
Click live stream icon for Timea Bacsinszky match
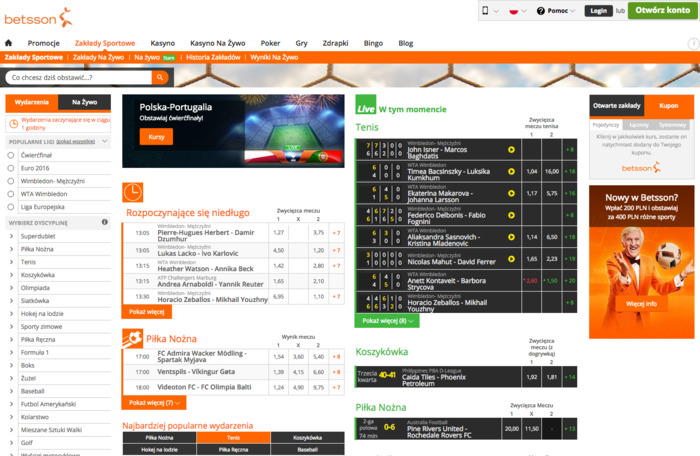pyautogui.click(x=511, y=172)
